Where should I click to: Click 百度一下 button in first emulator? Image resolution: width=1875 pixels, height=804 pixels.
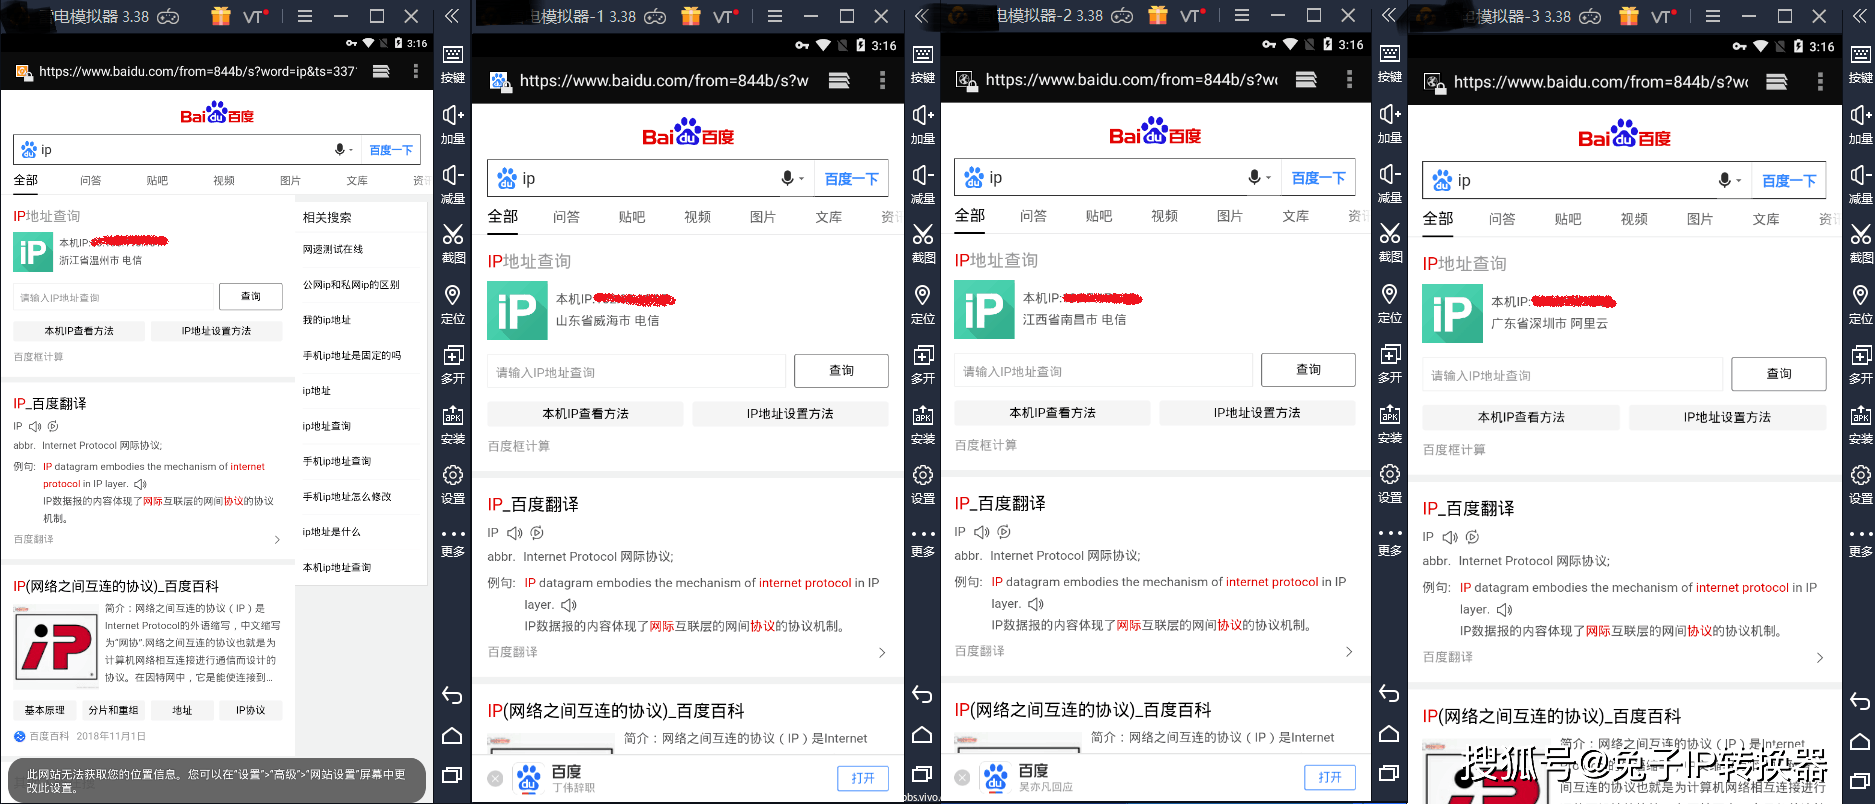tap(391, 150)
